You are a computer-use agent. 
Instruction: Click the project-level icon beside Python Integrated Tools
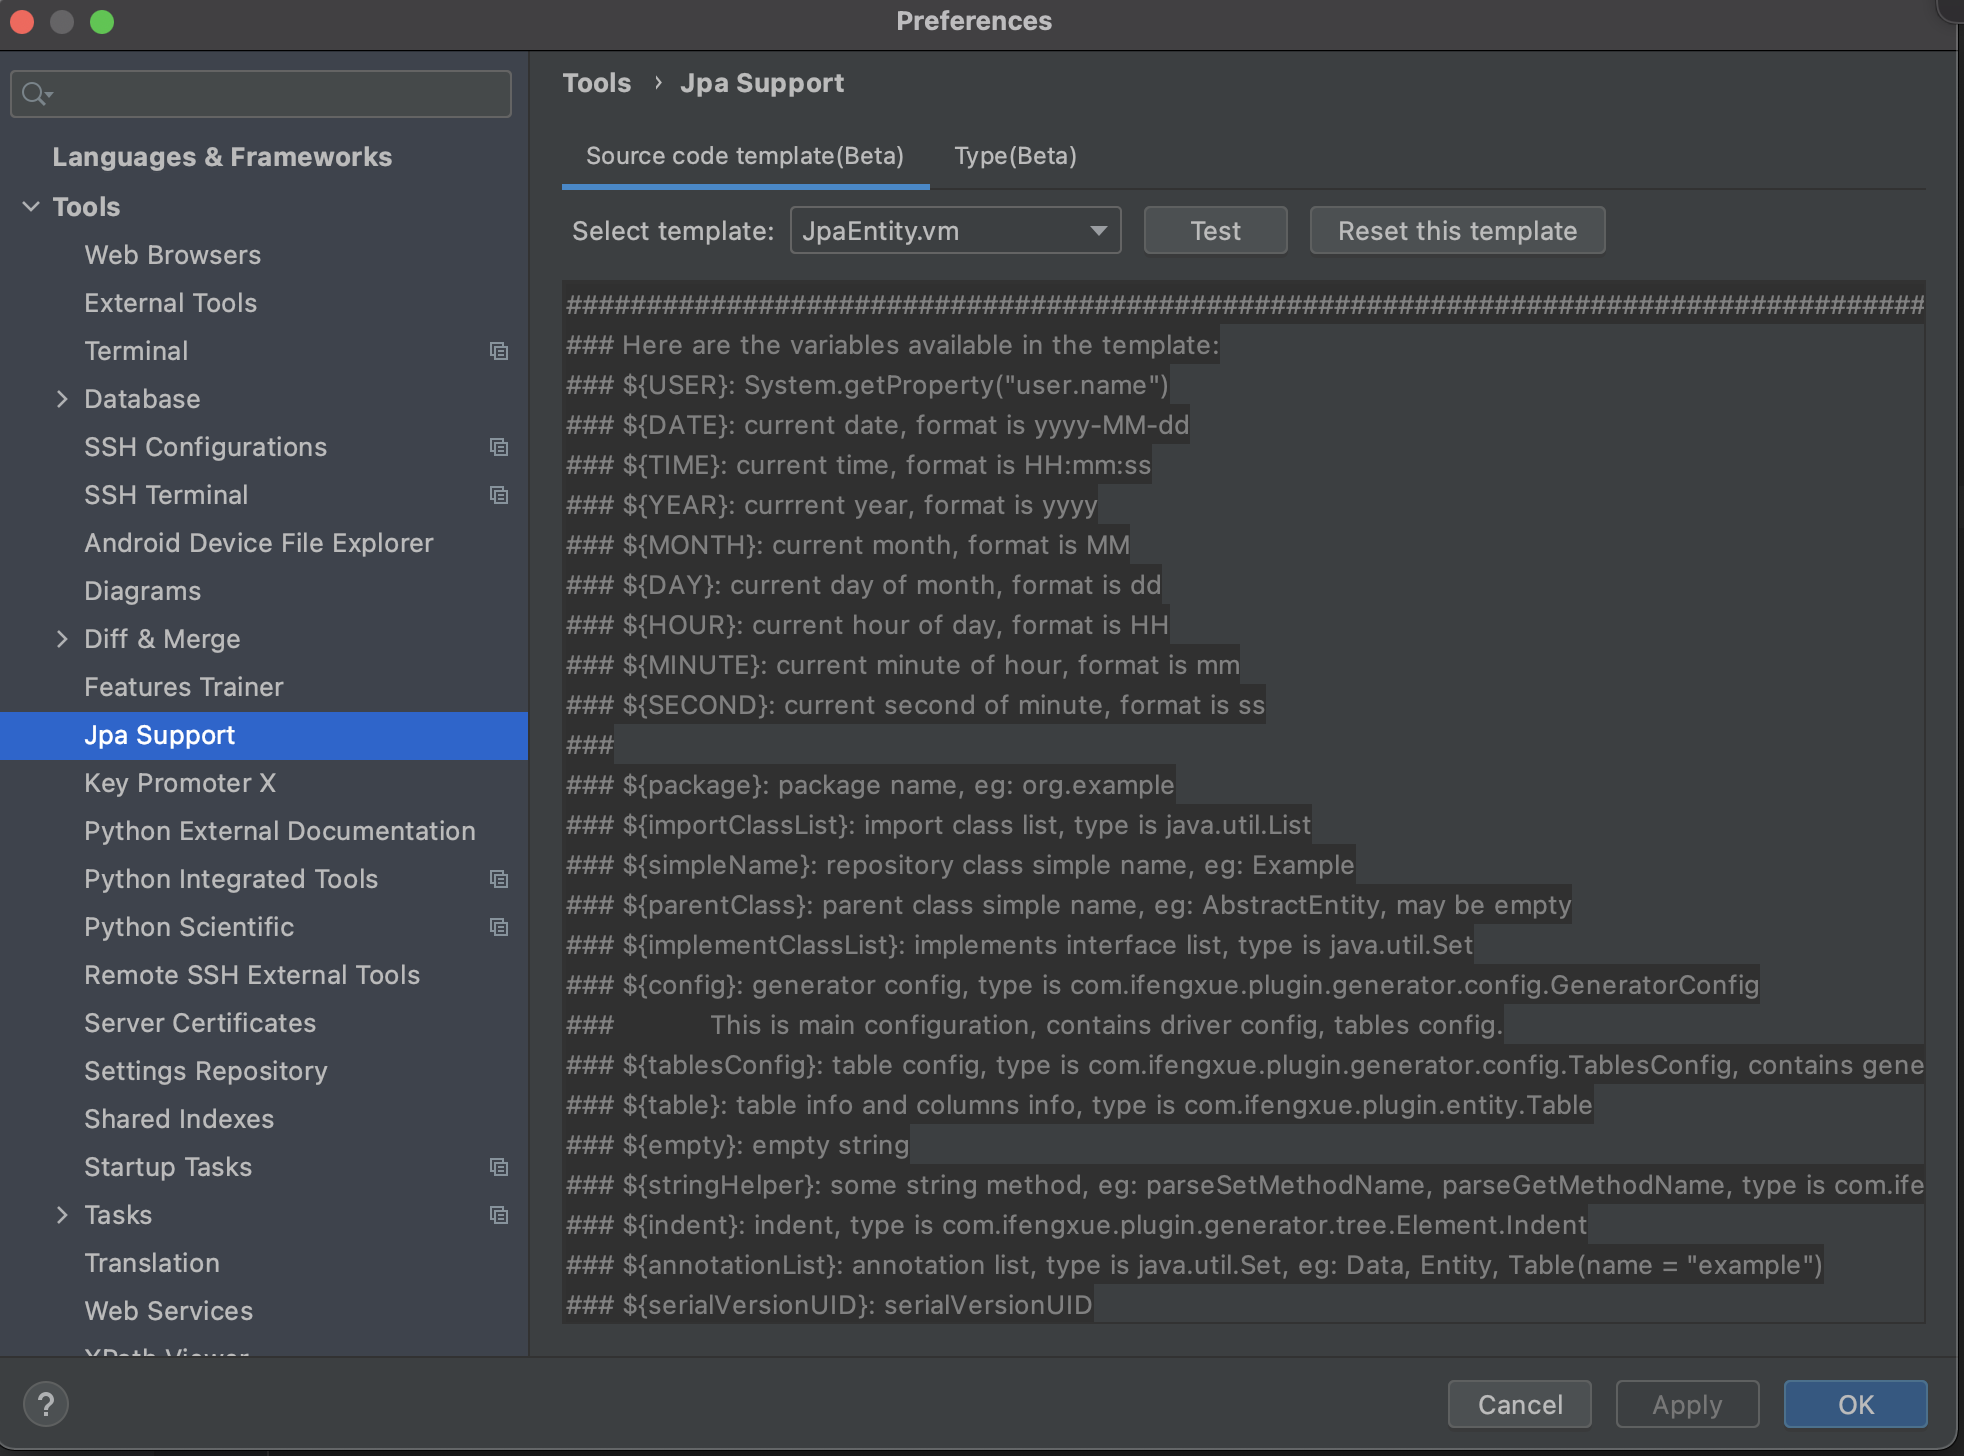pos(498,879)
